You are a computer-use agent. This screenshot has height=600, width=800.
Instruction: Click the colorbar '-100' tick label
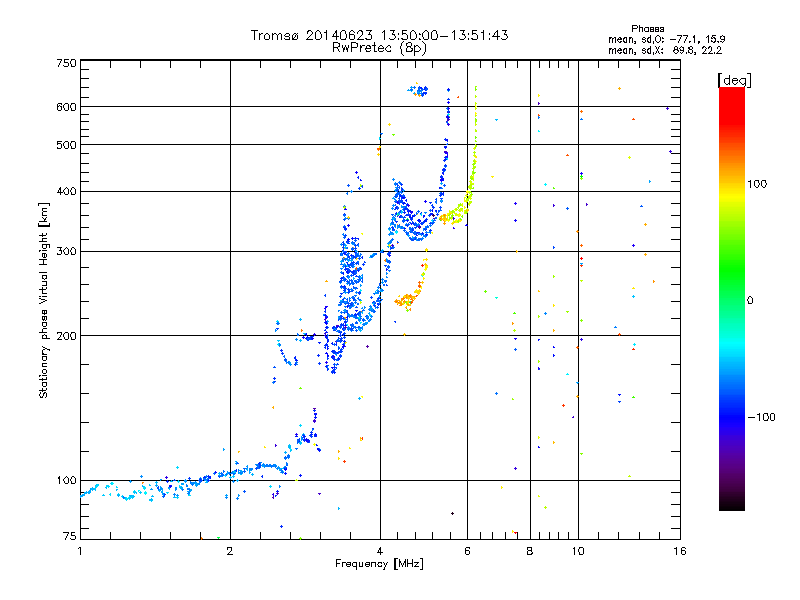762,417
